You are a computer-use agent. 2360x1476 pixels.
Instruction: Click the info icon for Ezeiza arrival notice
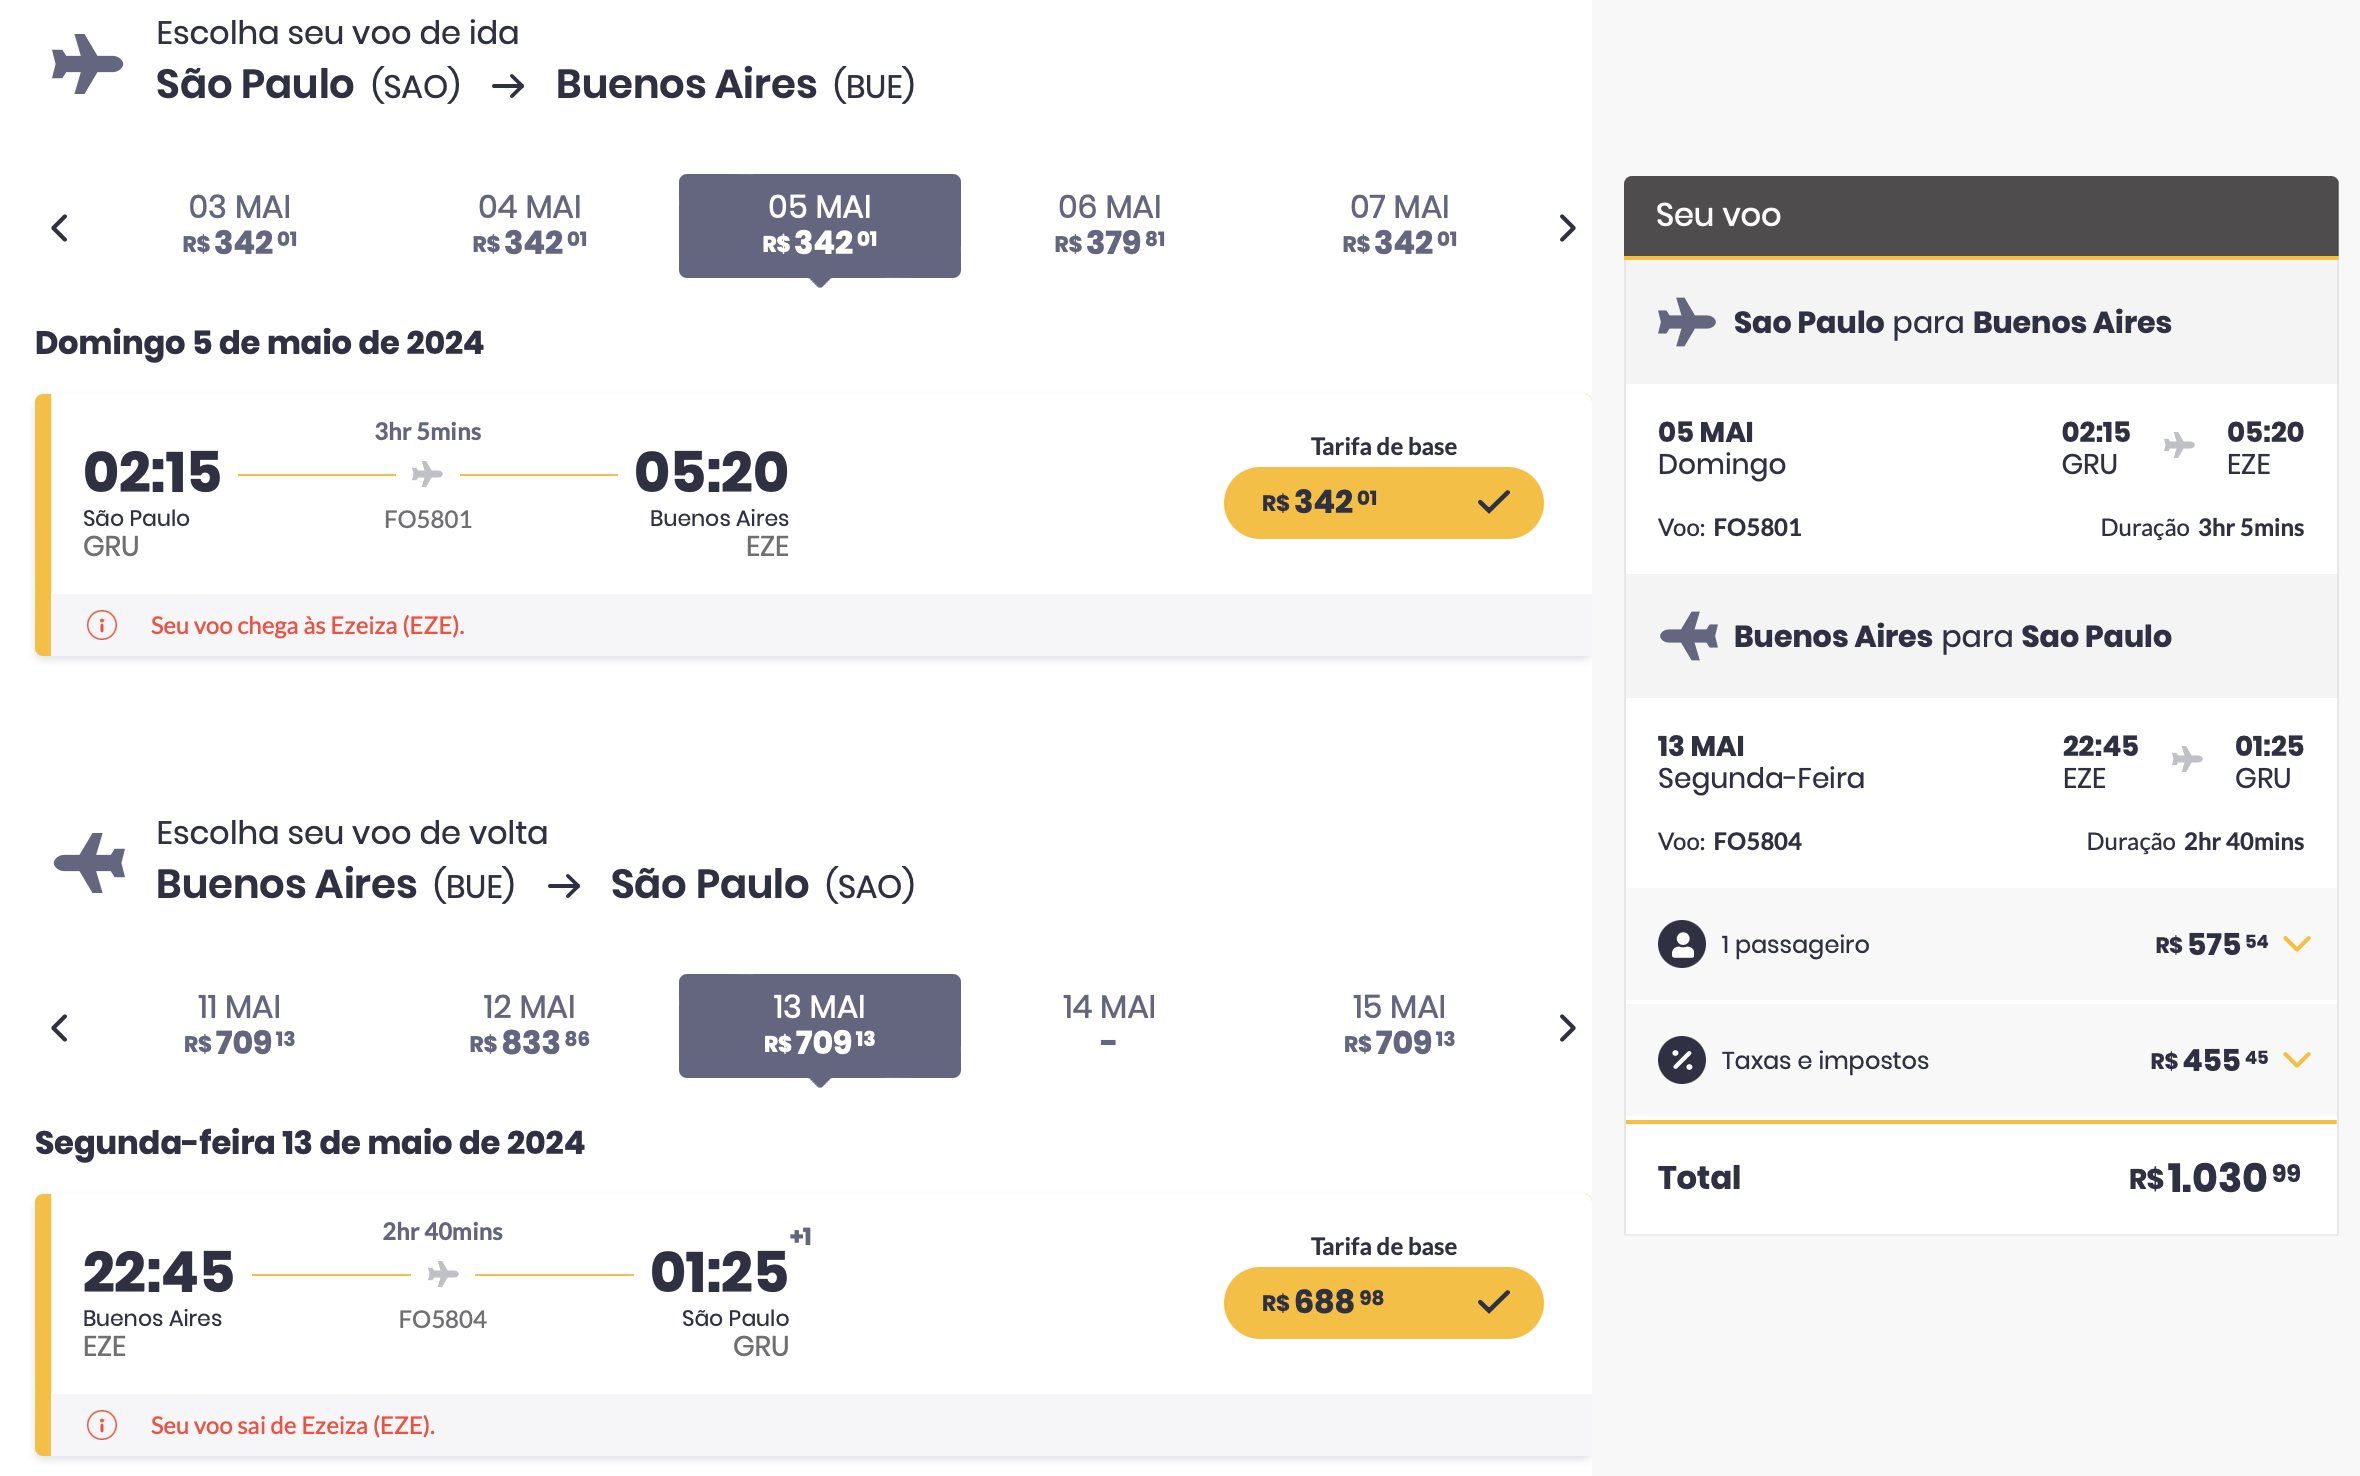(102, 625)
